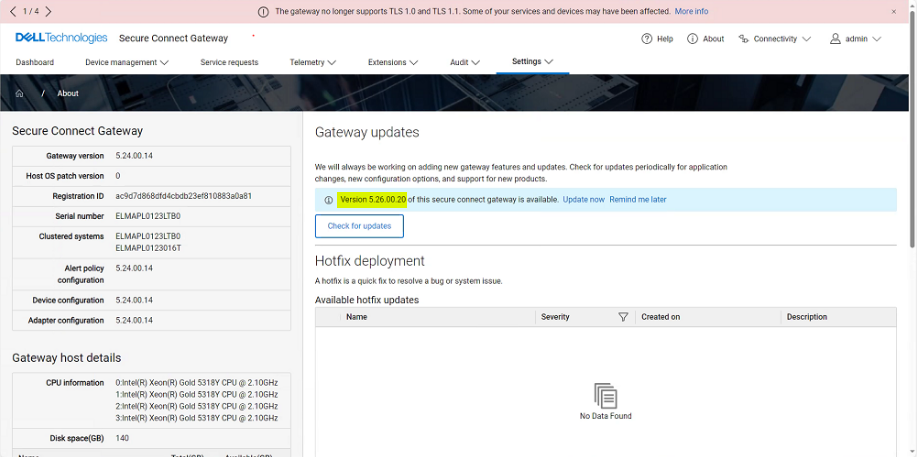
Task: Click the Help question mark icon
Action: tap(646, 39)
